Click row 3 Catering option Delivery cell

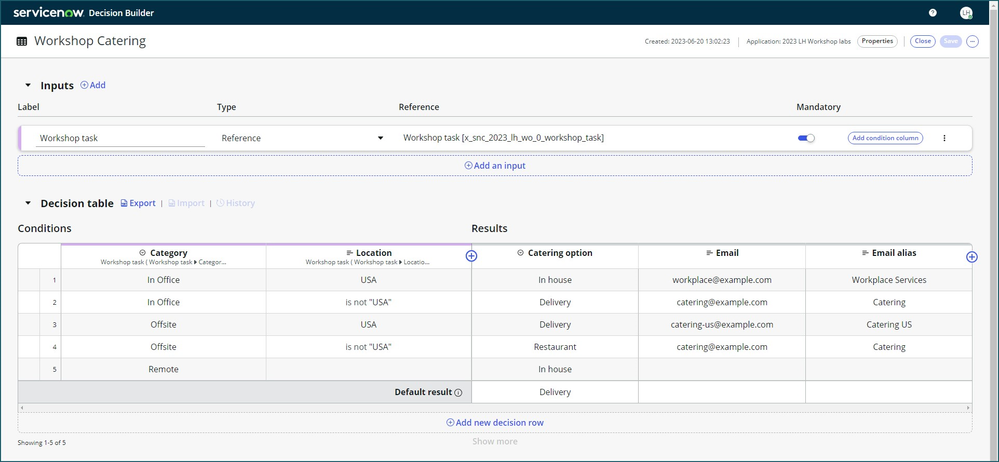click(555, 324)
